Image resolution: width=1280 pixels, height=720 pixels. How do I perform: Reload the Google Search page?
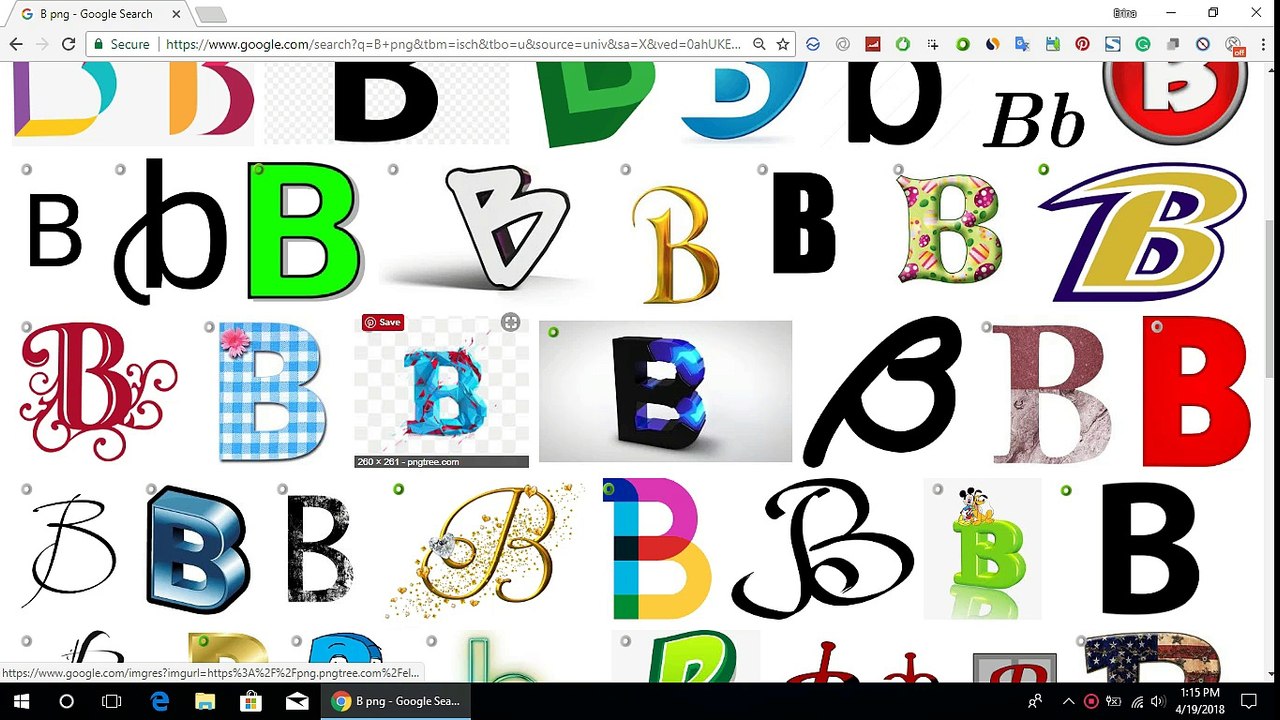pos(68,44)
